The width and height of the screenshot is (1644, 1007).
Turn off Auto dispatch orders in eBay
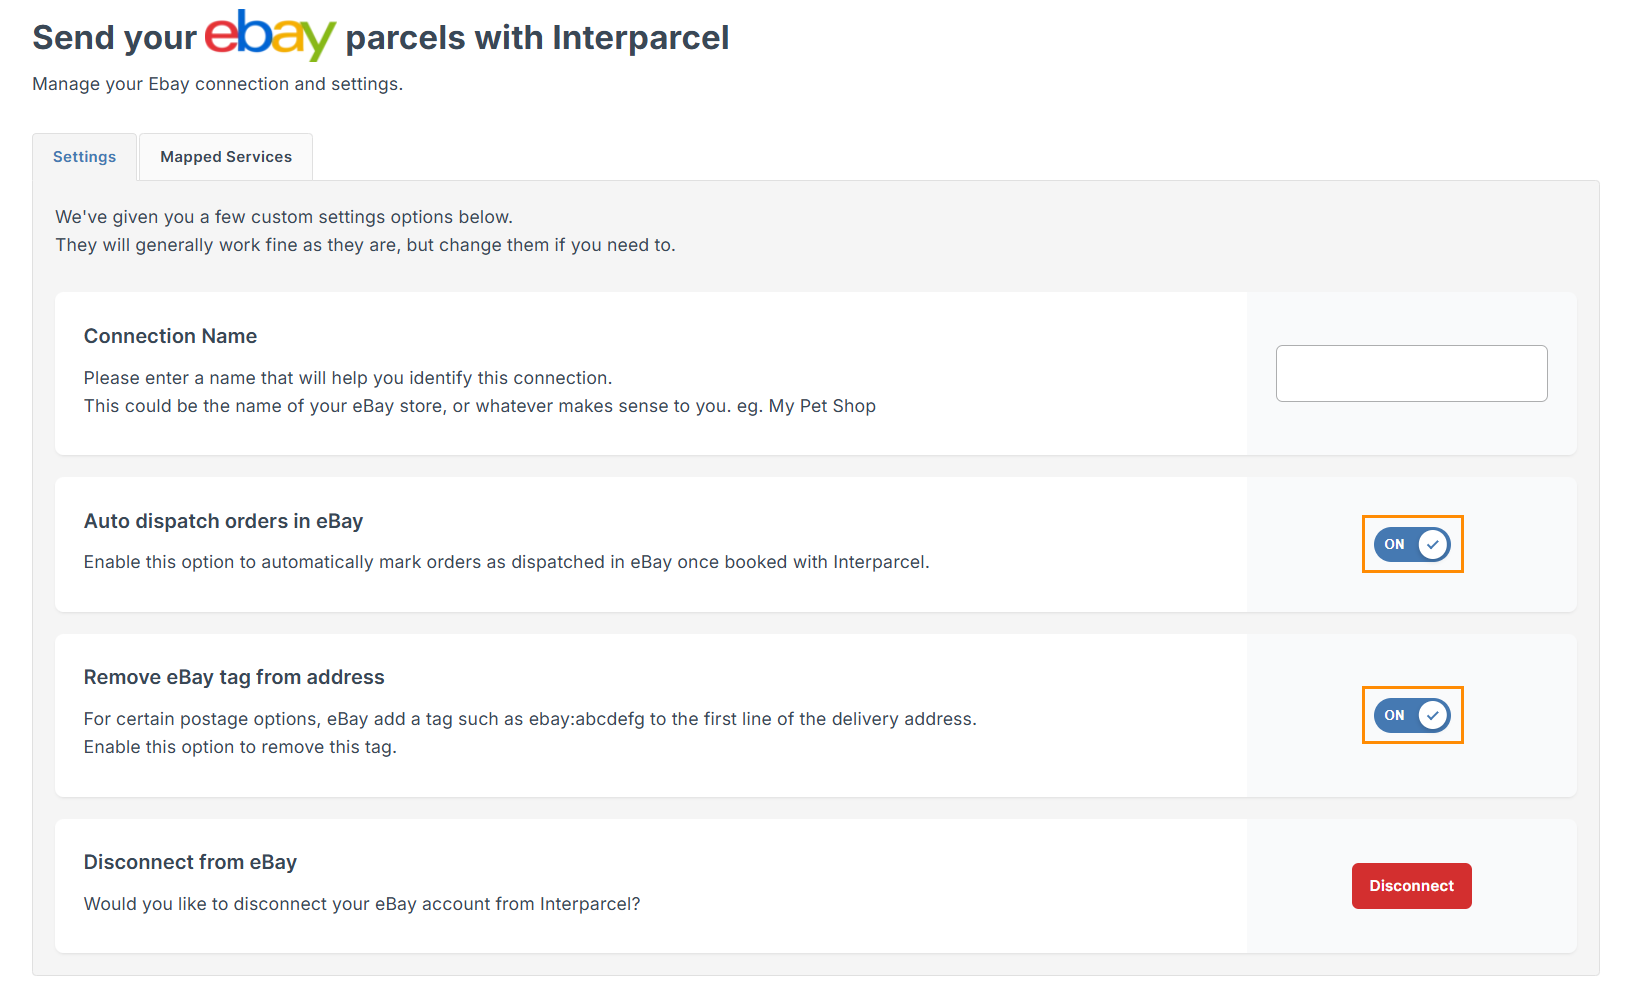(x=1411, y=545)
